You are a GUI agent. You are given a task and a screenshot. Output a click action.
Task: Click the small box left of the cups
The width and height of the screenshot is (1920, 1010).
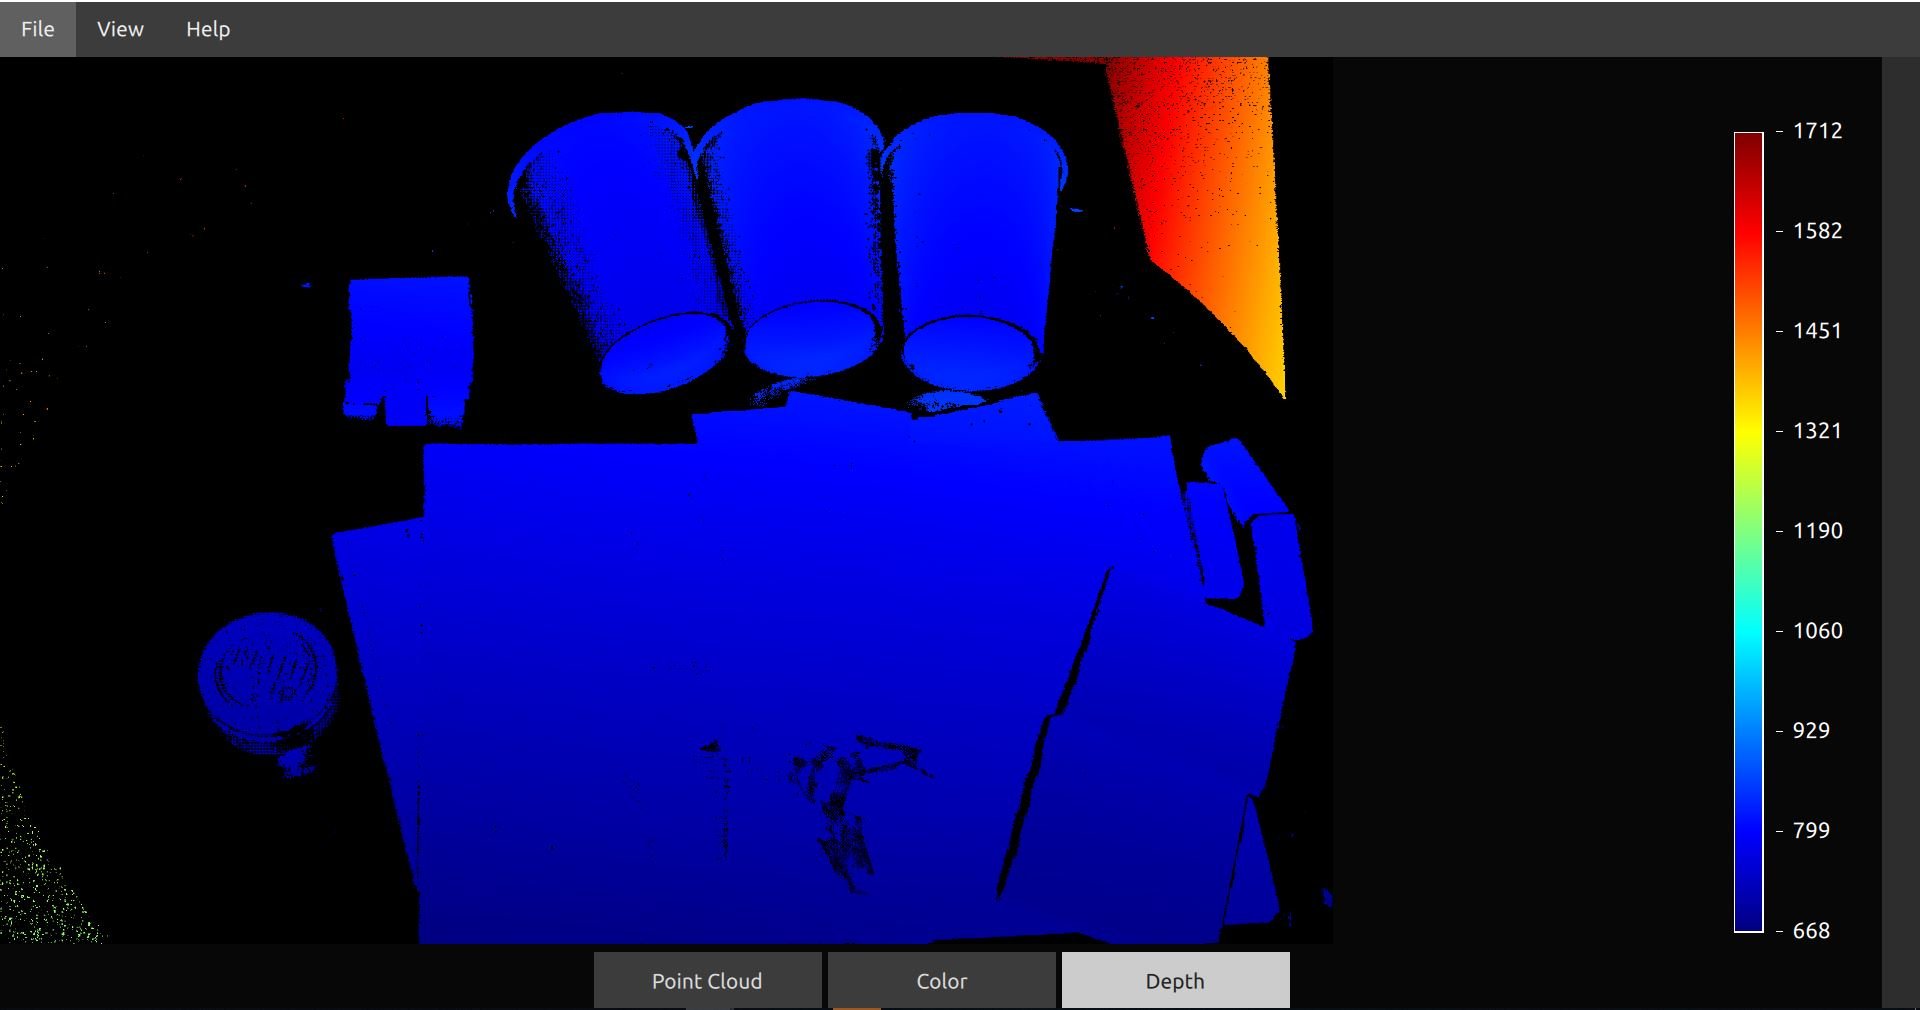(x=408, y=345)
